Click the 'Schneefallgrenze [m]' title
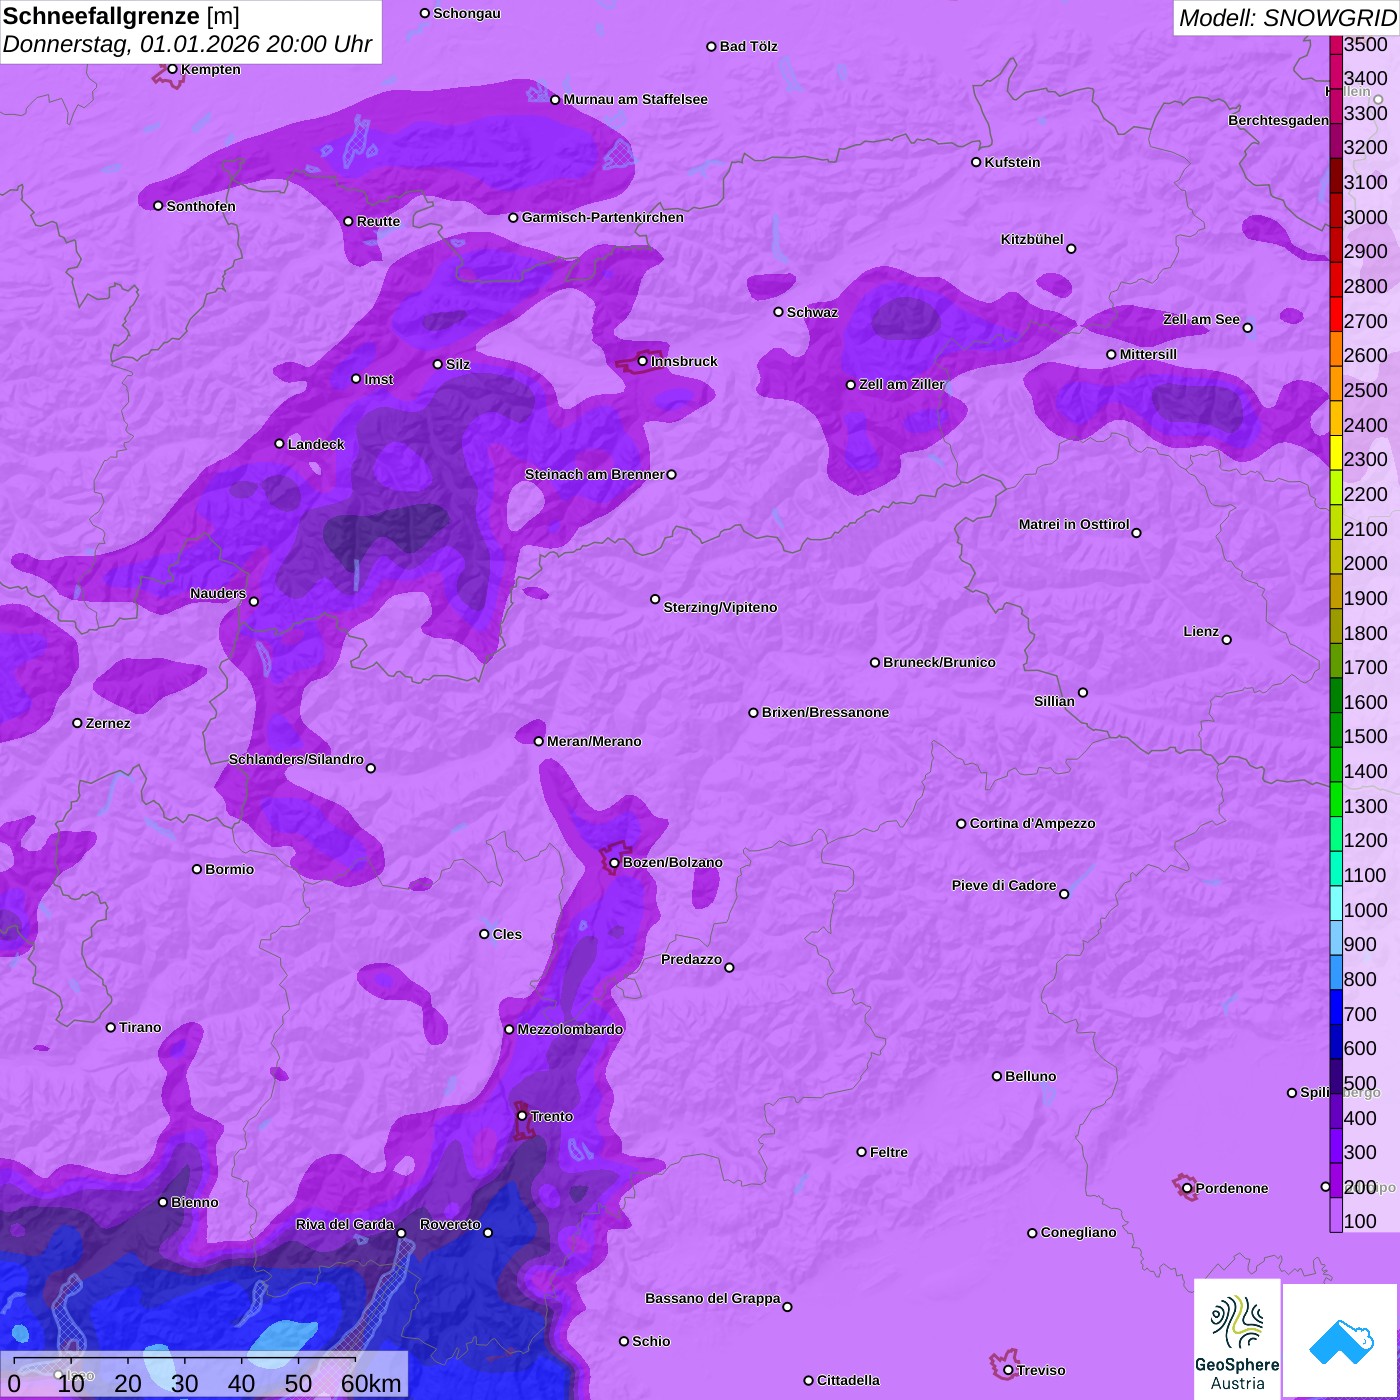 point(121,16)
